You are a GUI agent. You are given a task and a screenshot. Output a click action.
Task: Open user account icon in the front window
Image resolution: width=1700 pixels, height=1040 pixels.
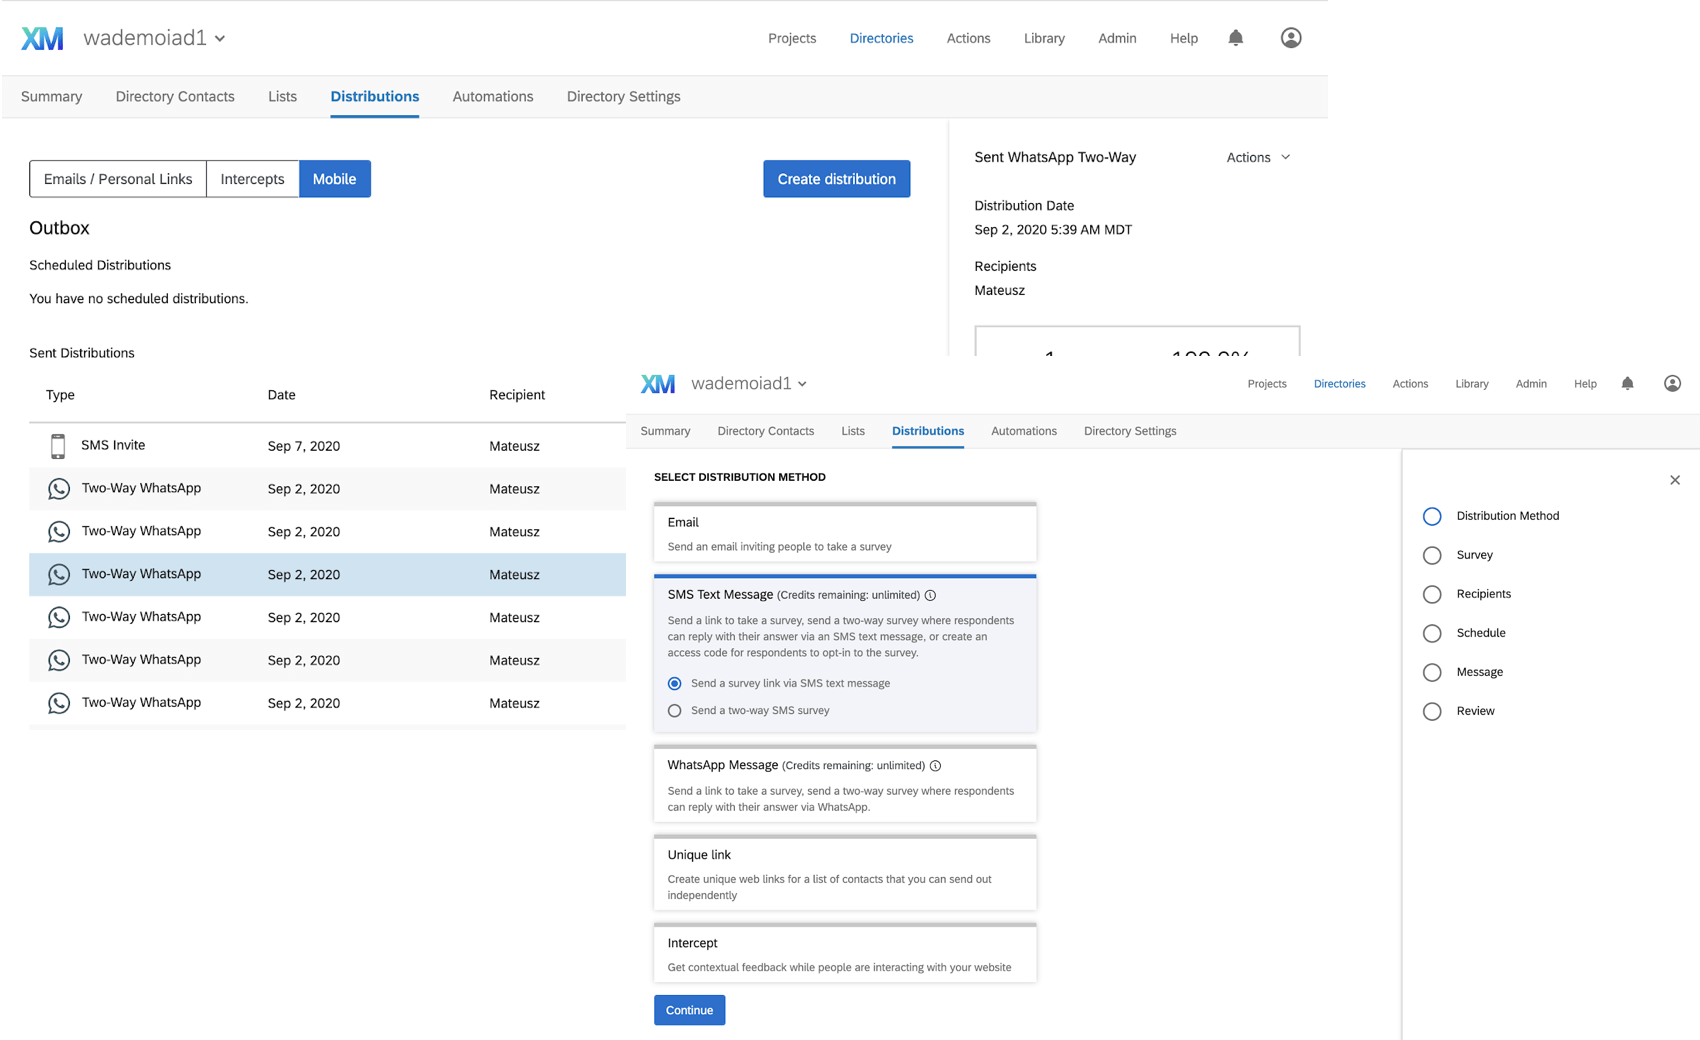point(1672,384)
